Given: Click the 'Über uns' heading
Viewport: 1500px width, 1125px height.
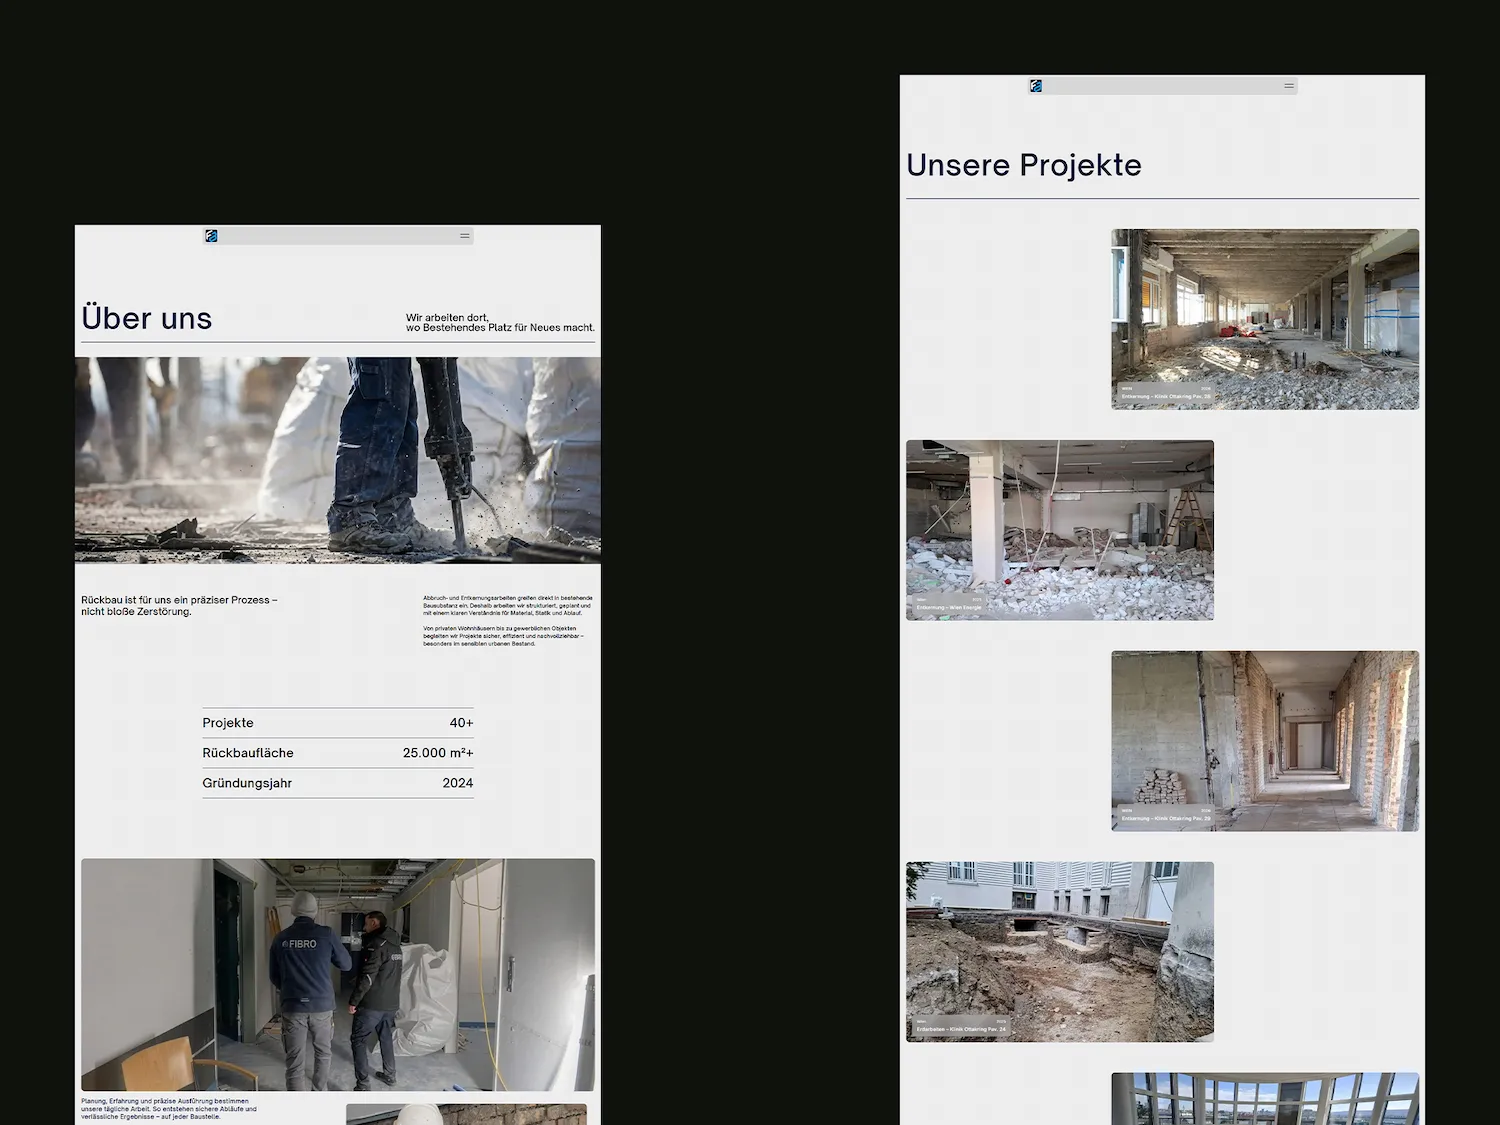Looking at the screenshot, I should click(147, 318).
